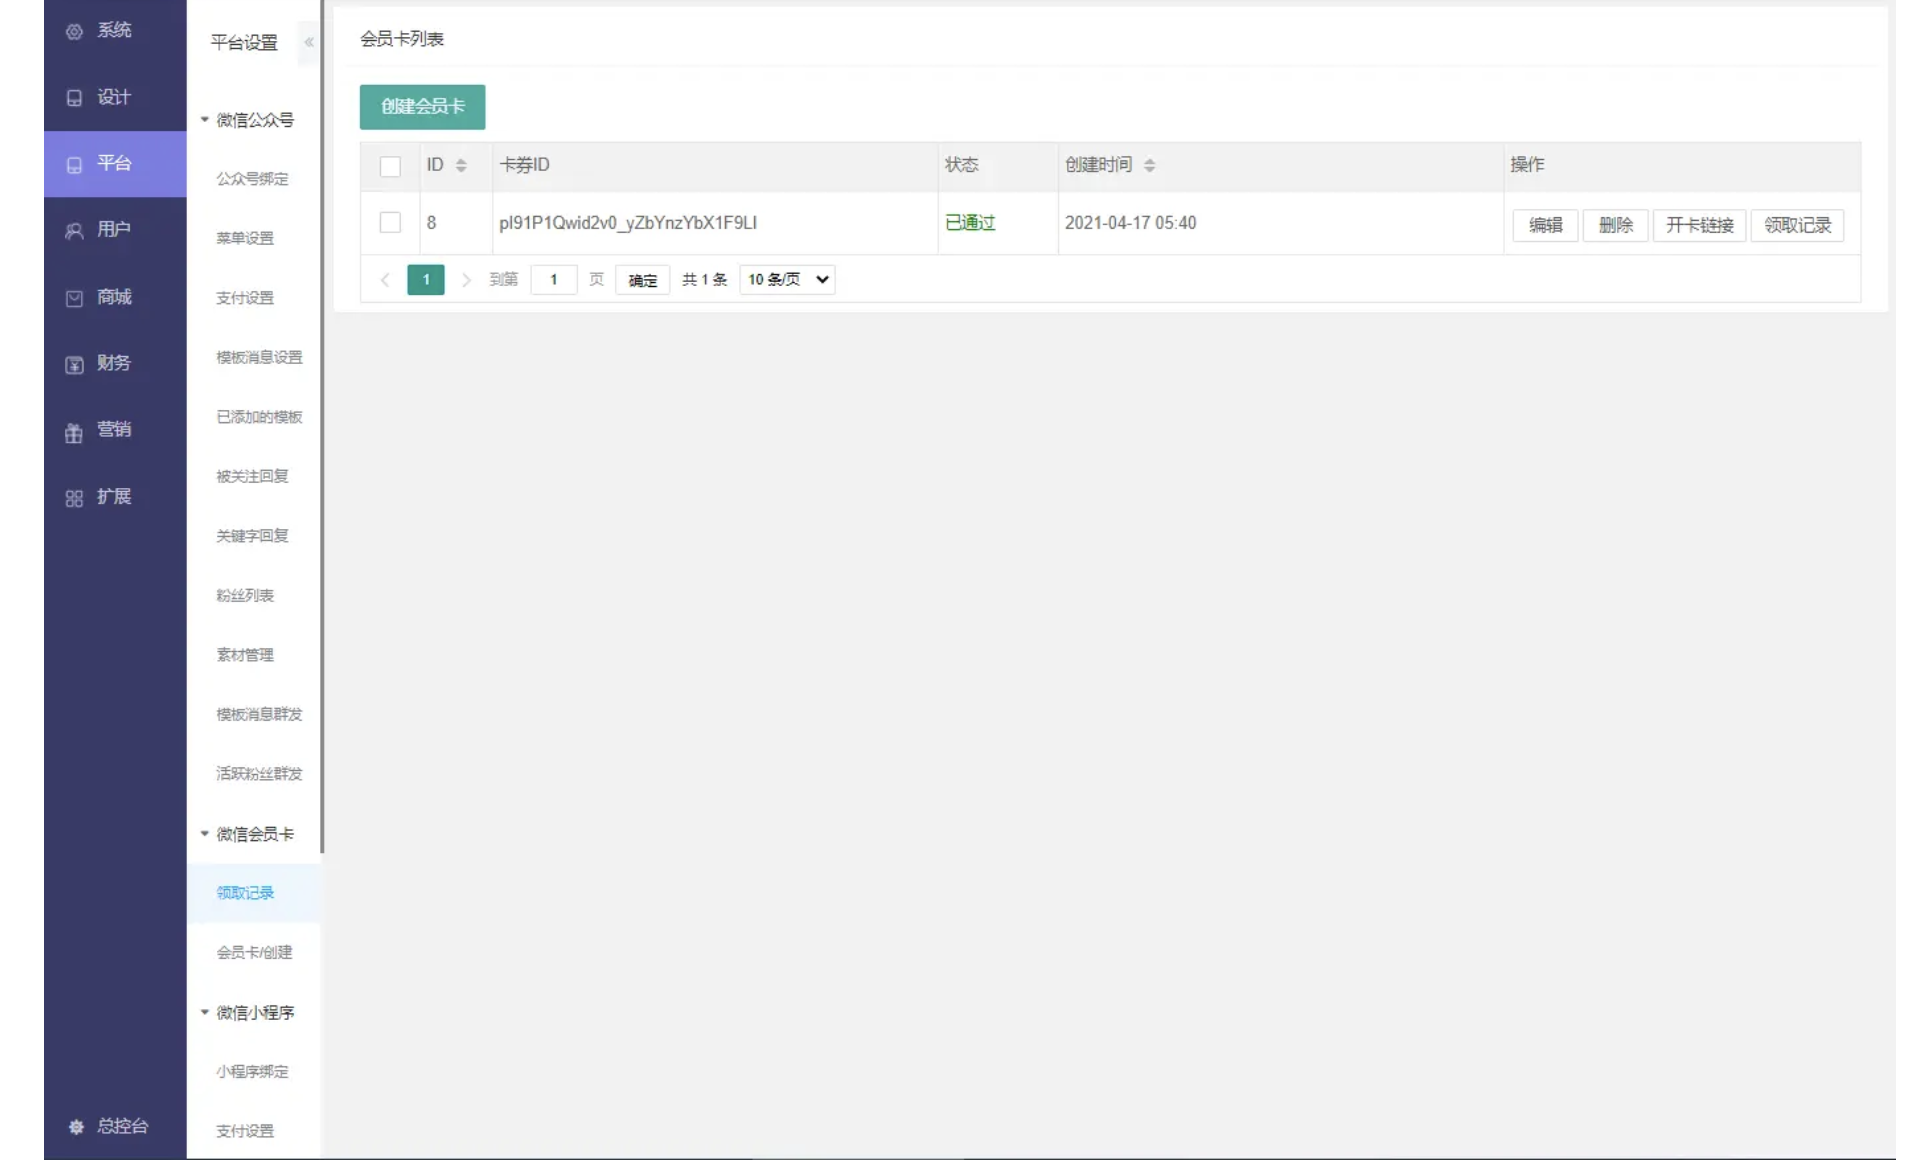The height and width of the screenshot is (1172, 1914).
Task: Click the 创建会员卡 button
Action: click(x=423, y=107)
